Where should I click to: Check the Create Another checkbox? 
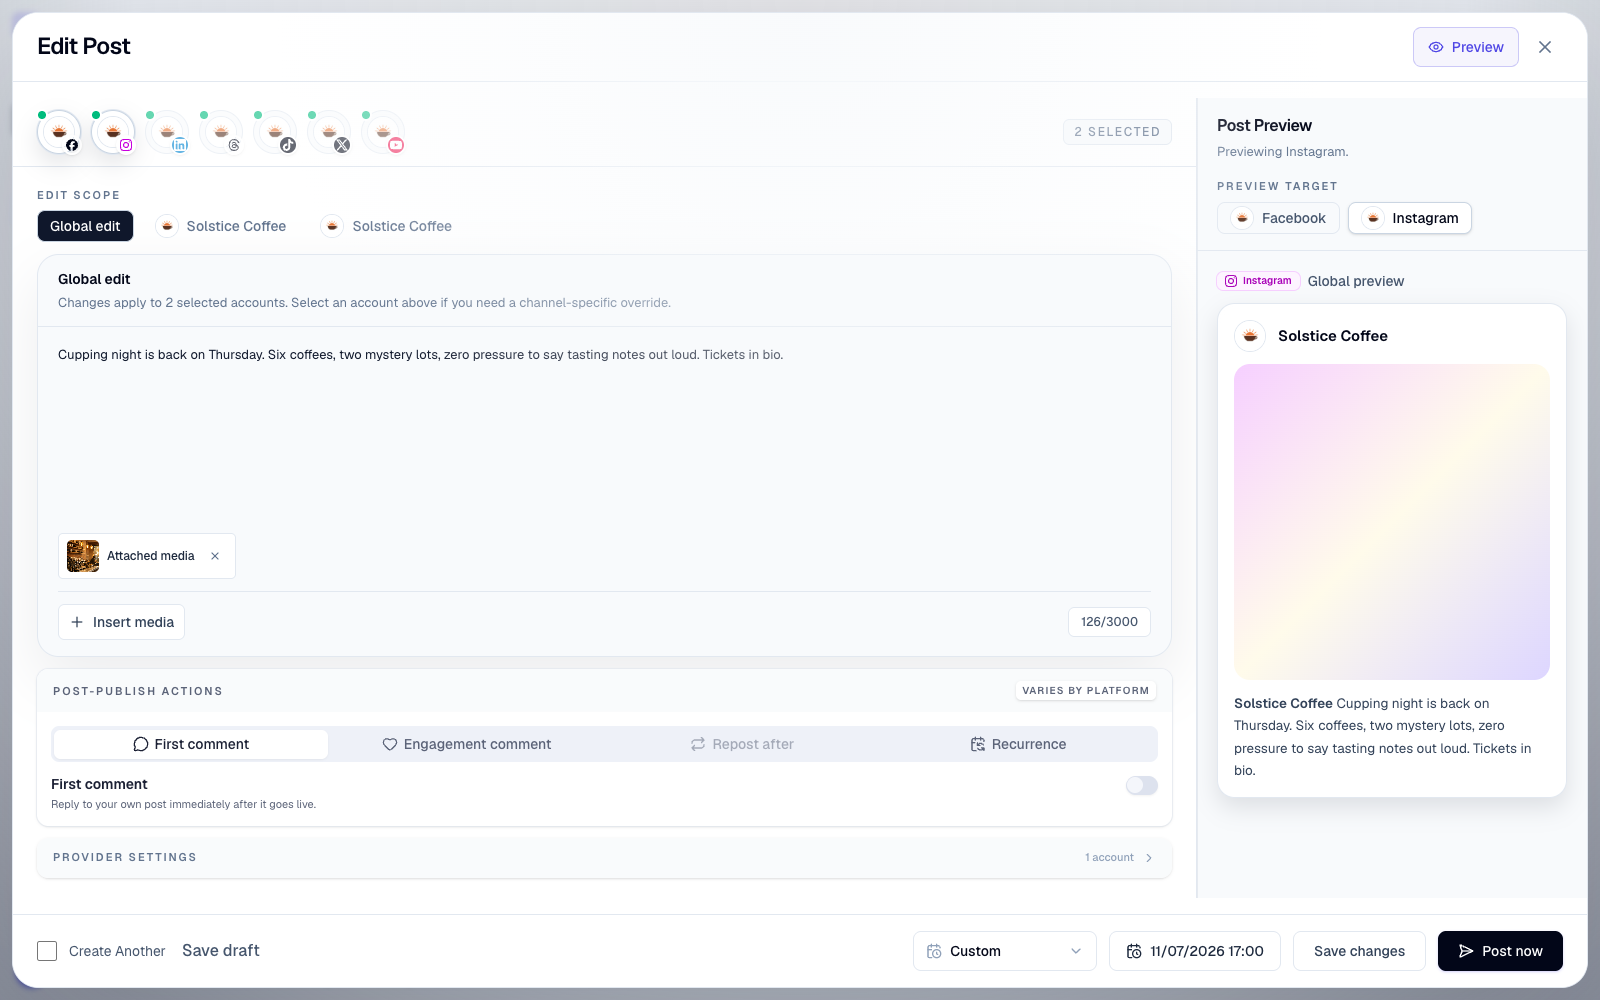coord(47,951)
